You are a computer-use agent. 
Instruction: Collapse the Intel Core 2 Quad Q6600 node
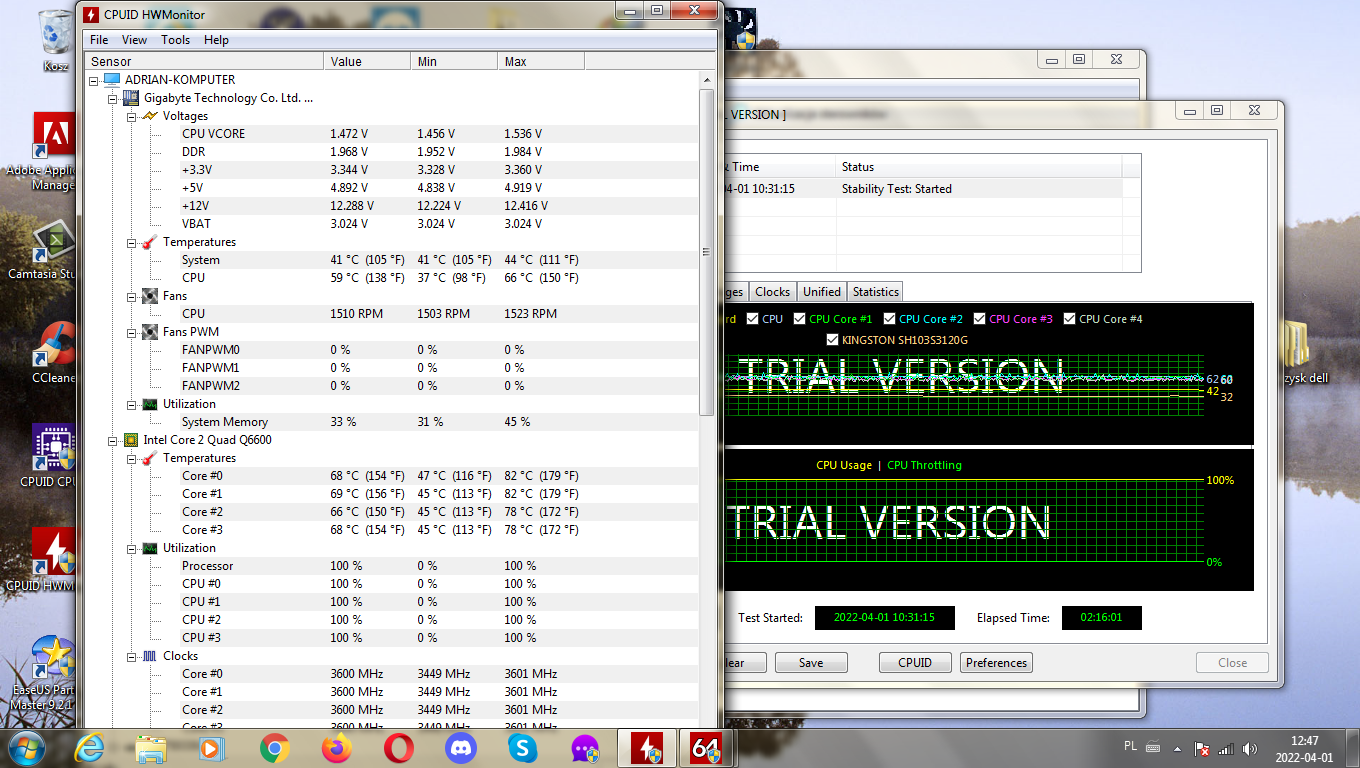112,440
